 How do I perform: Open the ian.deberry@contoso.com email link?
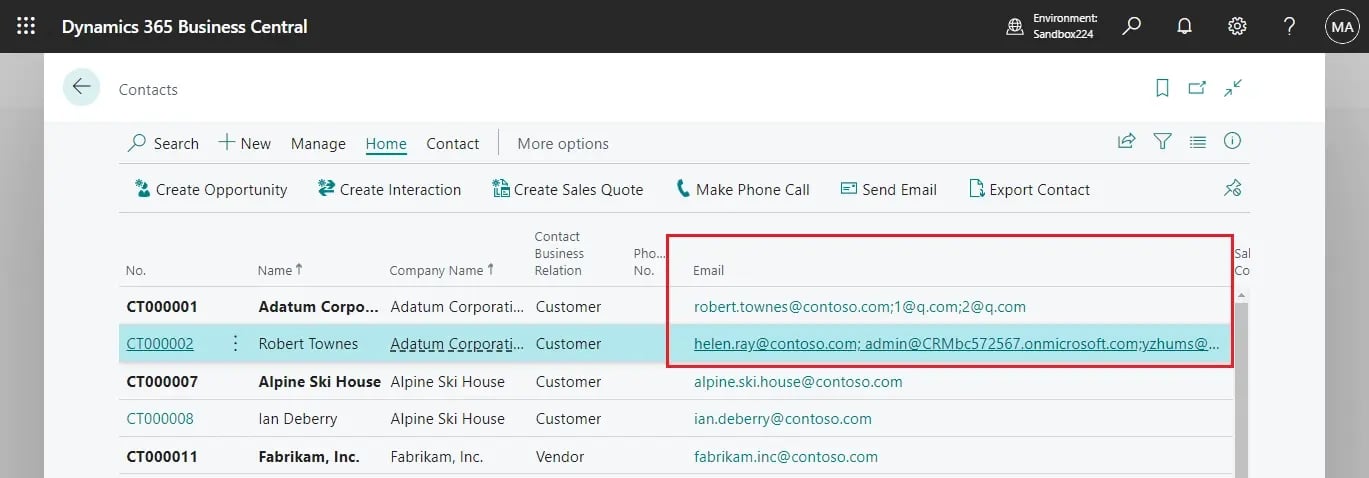(783, 418)
